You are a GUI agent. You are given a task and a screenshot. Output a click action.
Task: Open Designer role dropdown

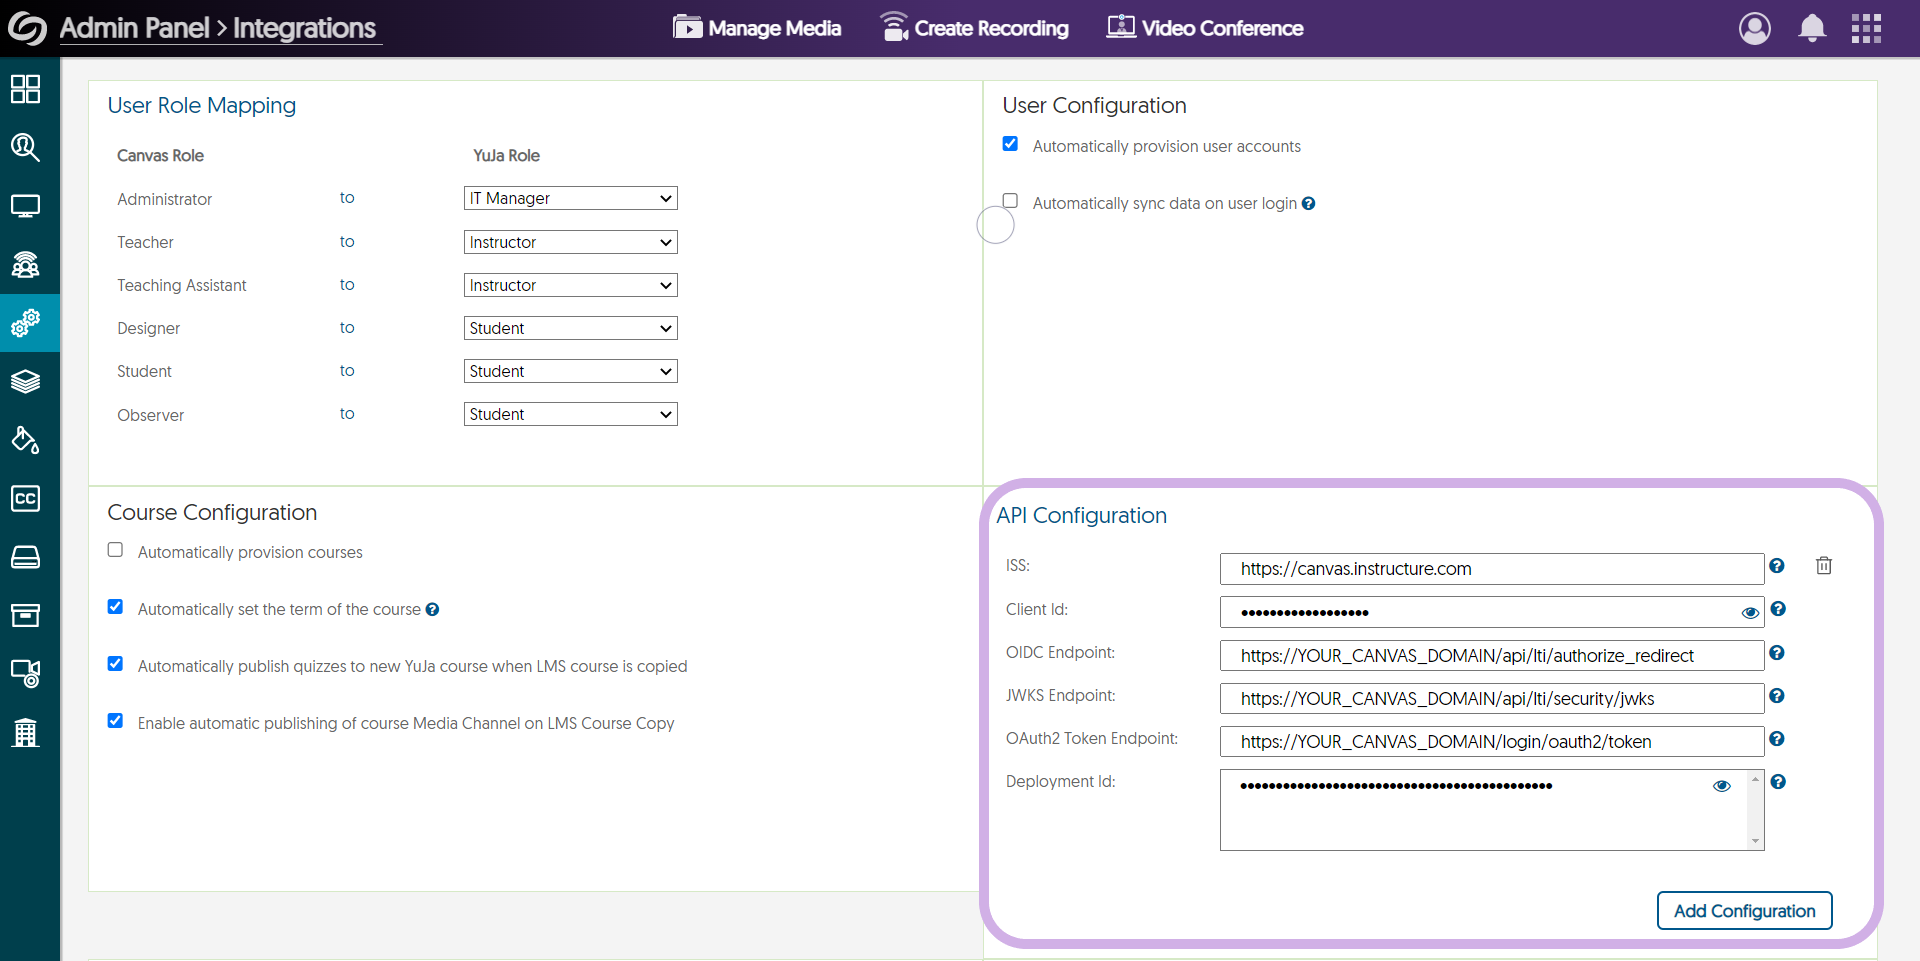click(x=571, y=328)
